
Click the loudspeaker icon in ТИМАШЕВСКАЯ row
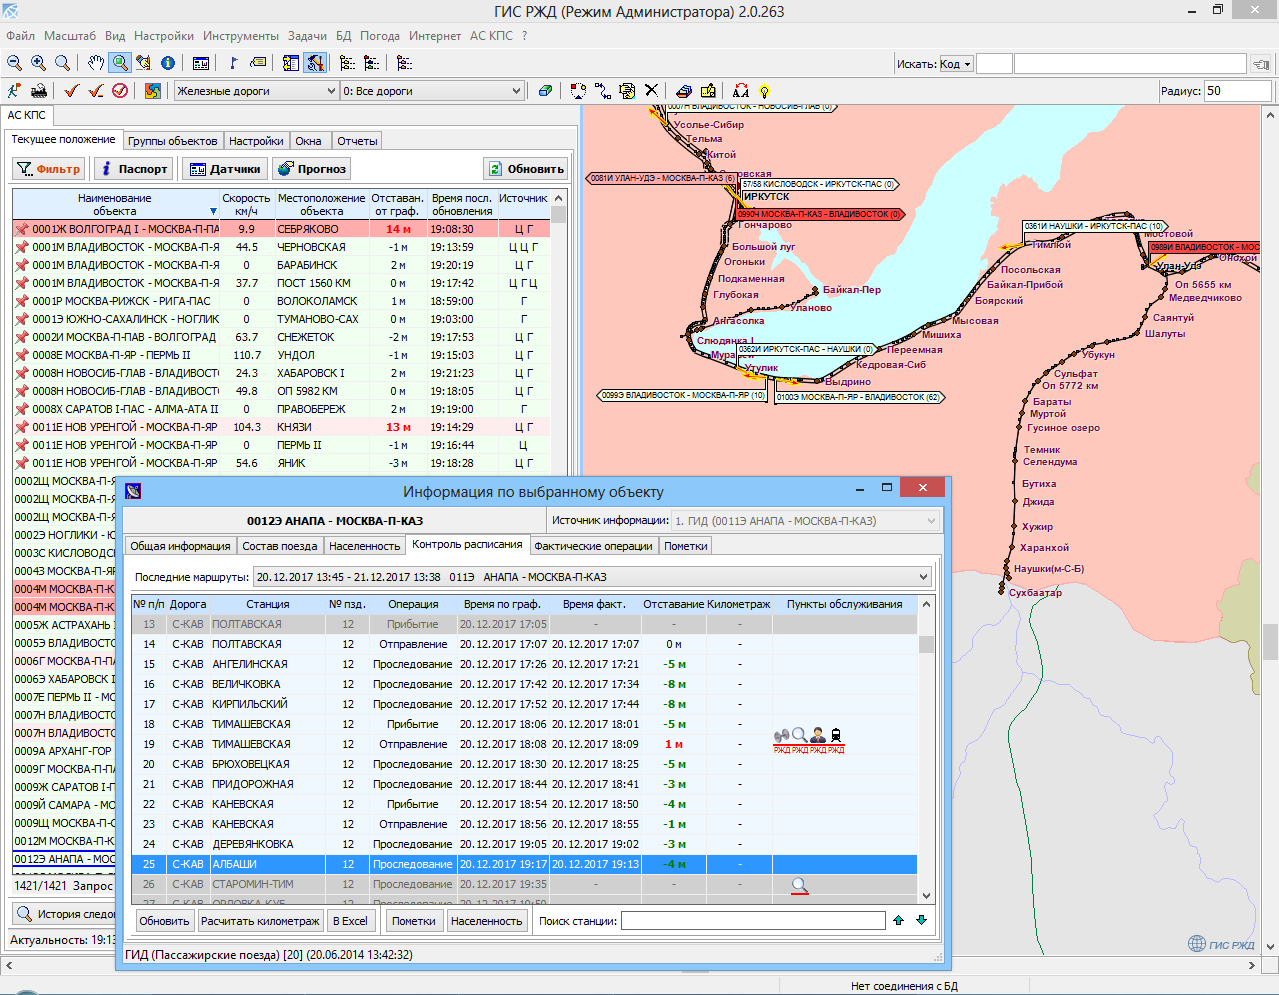(x=781, y=736)
